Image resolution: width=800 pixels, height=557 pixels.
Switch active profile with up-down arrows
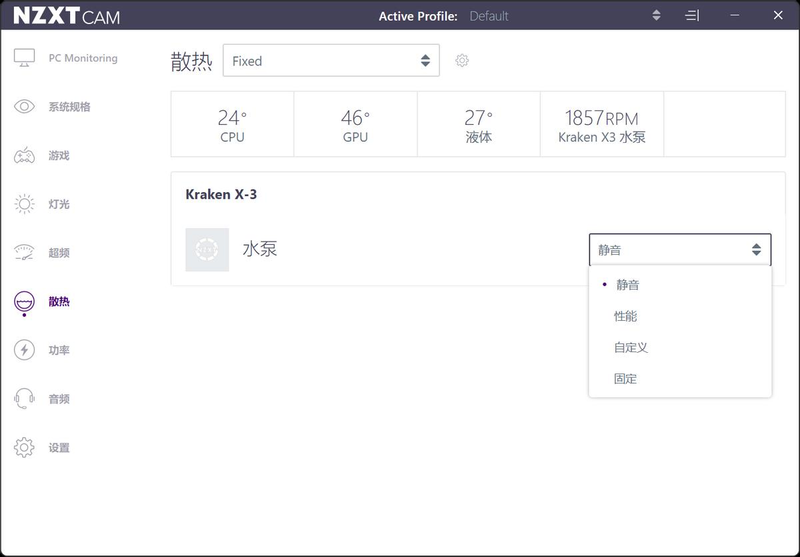(656, 16)
